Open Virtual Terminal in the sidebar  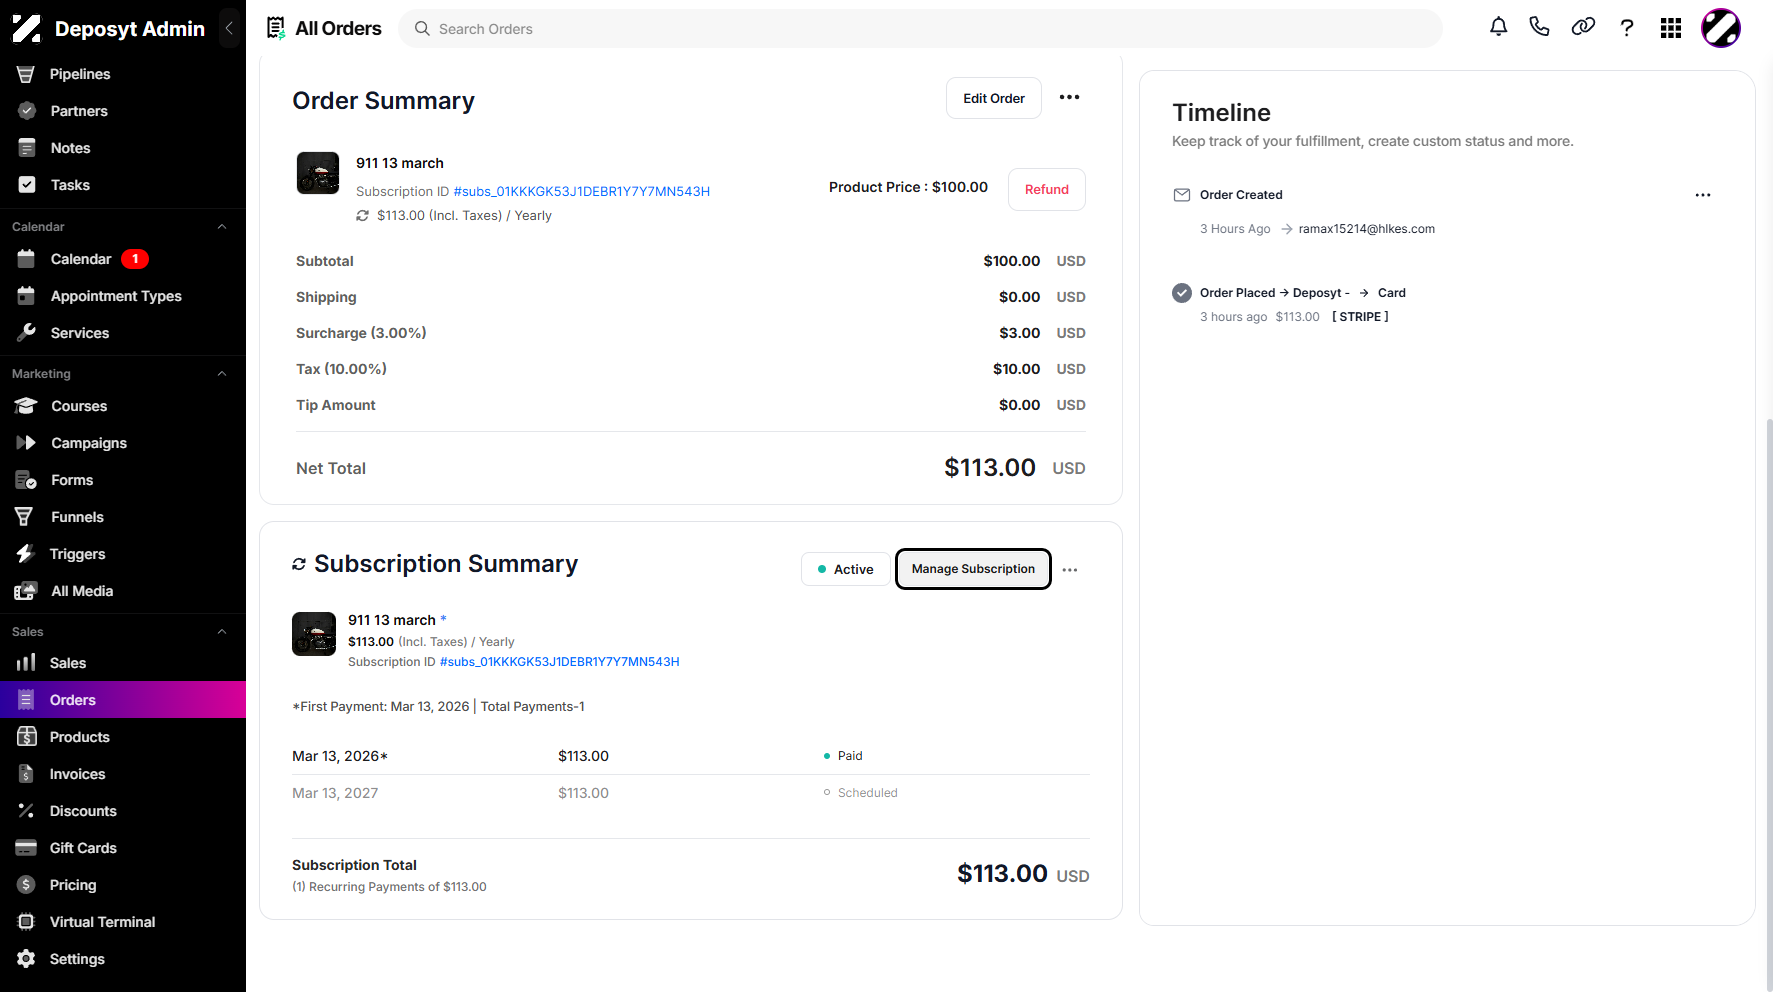pos(123,922)
